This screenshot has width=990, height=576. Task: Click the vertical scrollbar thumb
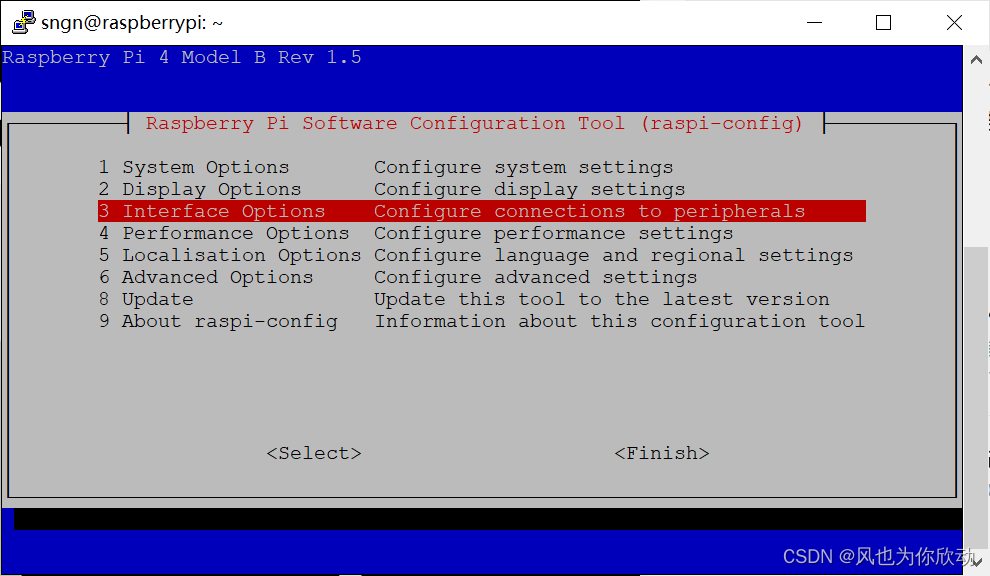tap(976, 397)
